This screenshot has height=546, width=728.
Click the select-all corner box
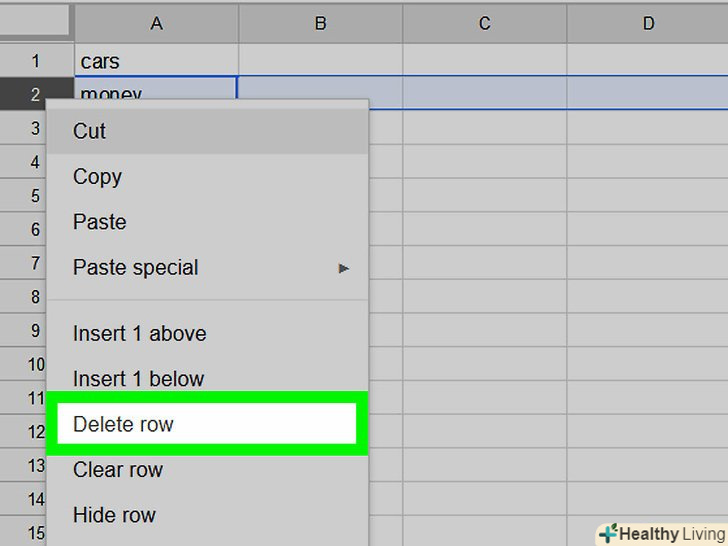click(x=36, y=21)
